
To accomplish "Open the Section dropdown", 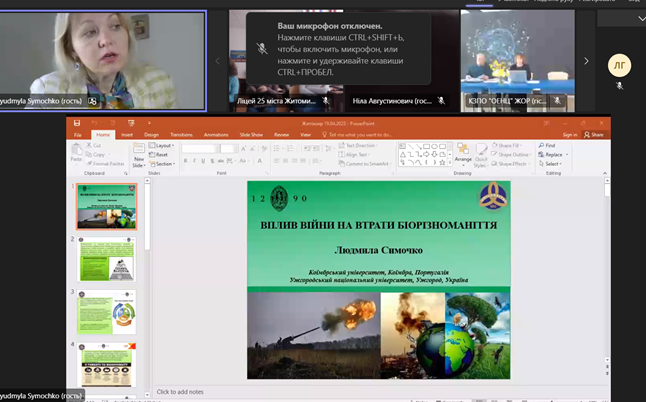I will (x=162, y=164).
